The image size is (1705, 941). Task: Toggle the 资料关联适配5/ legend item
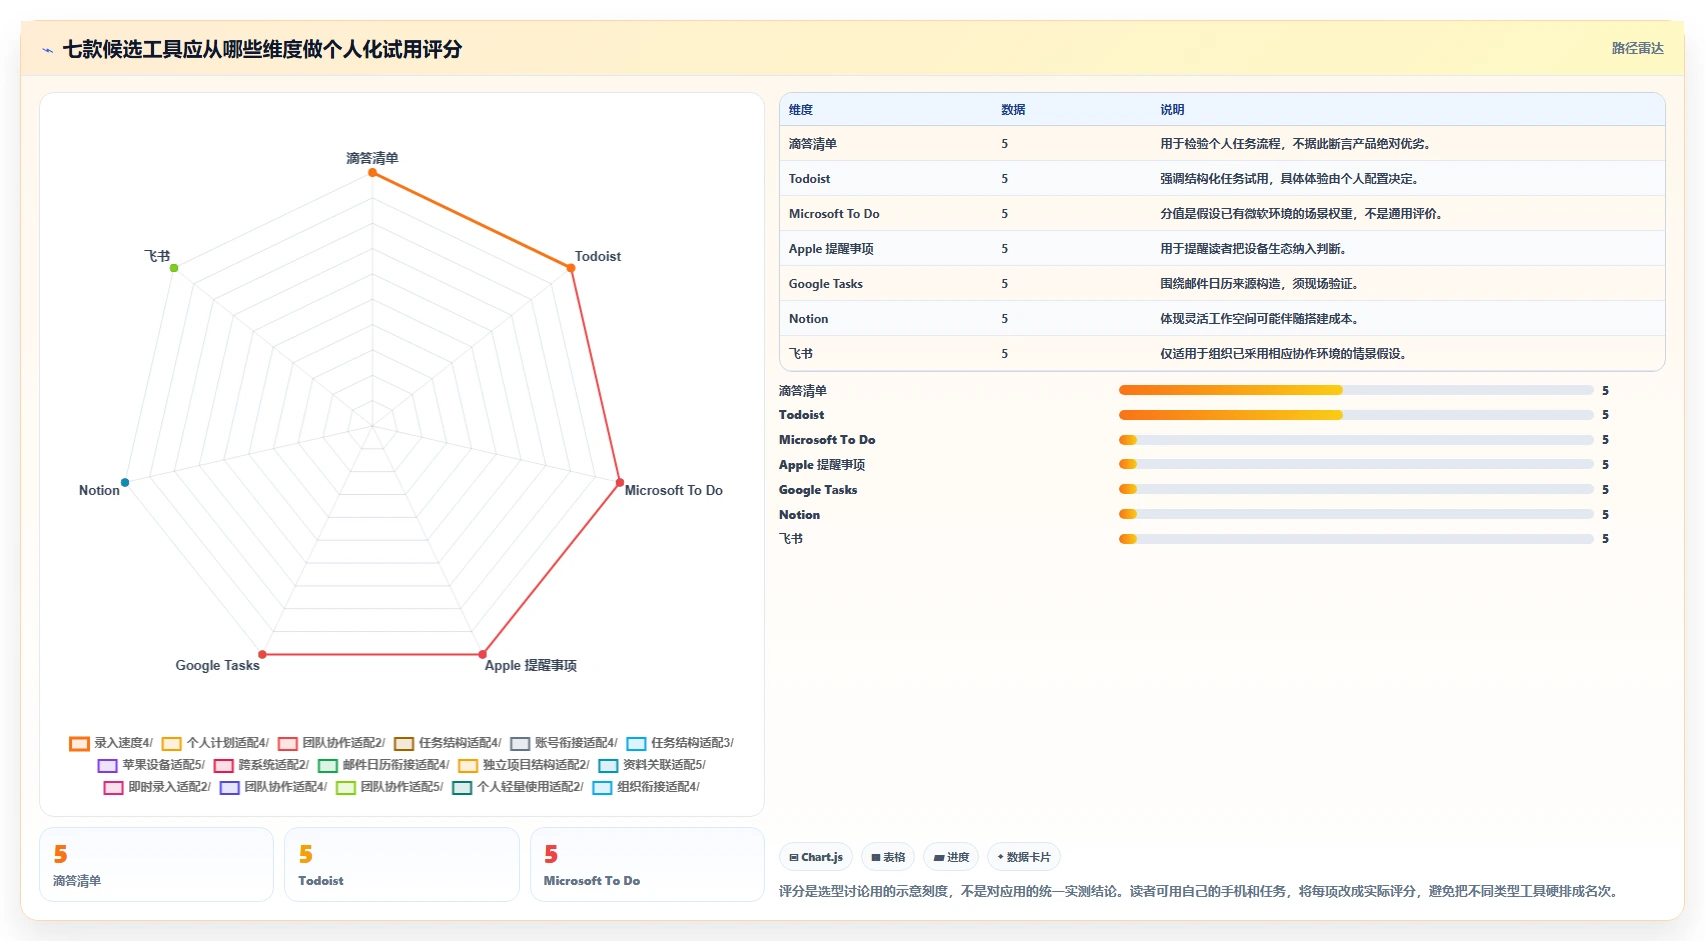click(651, 765)
